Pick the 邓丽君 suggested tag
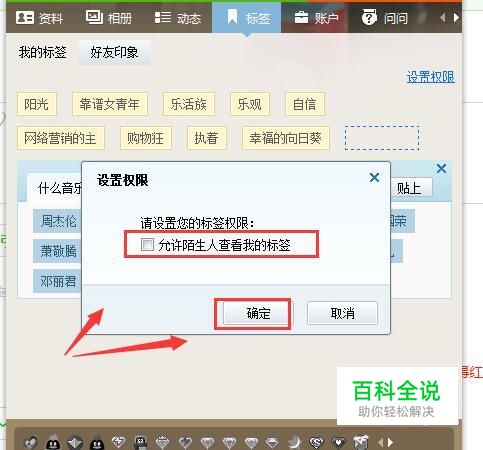Image resolution: width=483 pixels, height=450 pixels. coord(57,281)
